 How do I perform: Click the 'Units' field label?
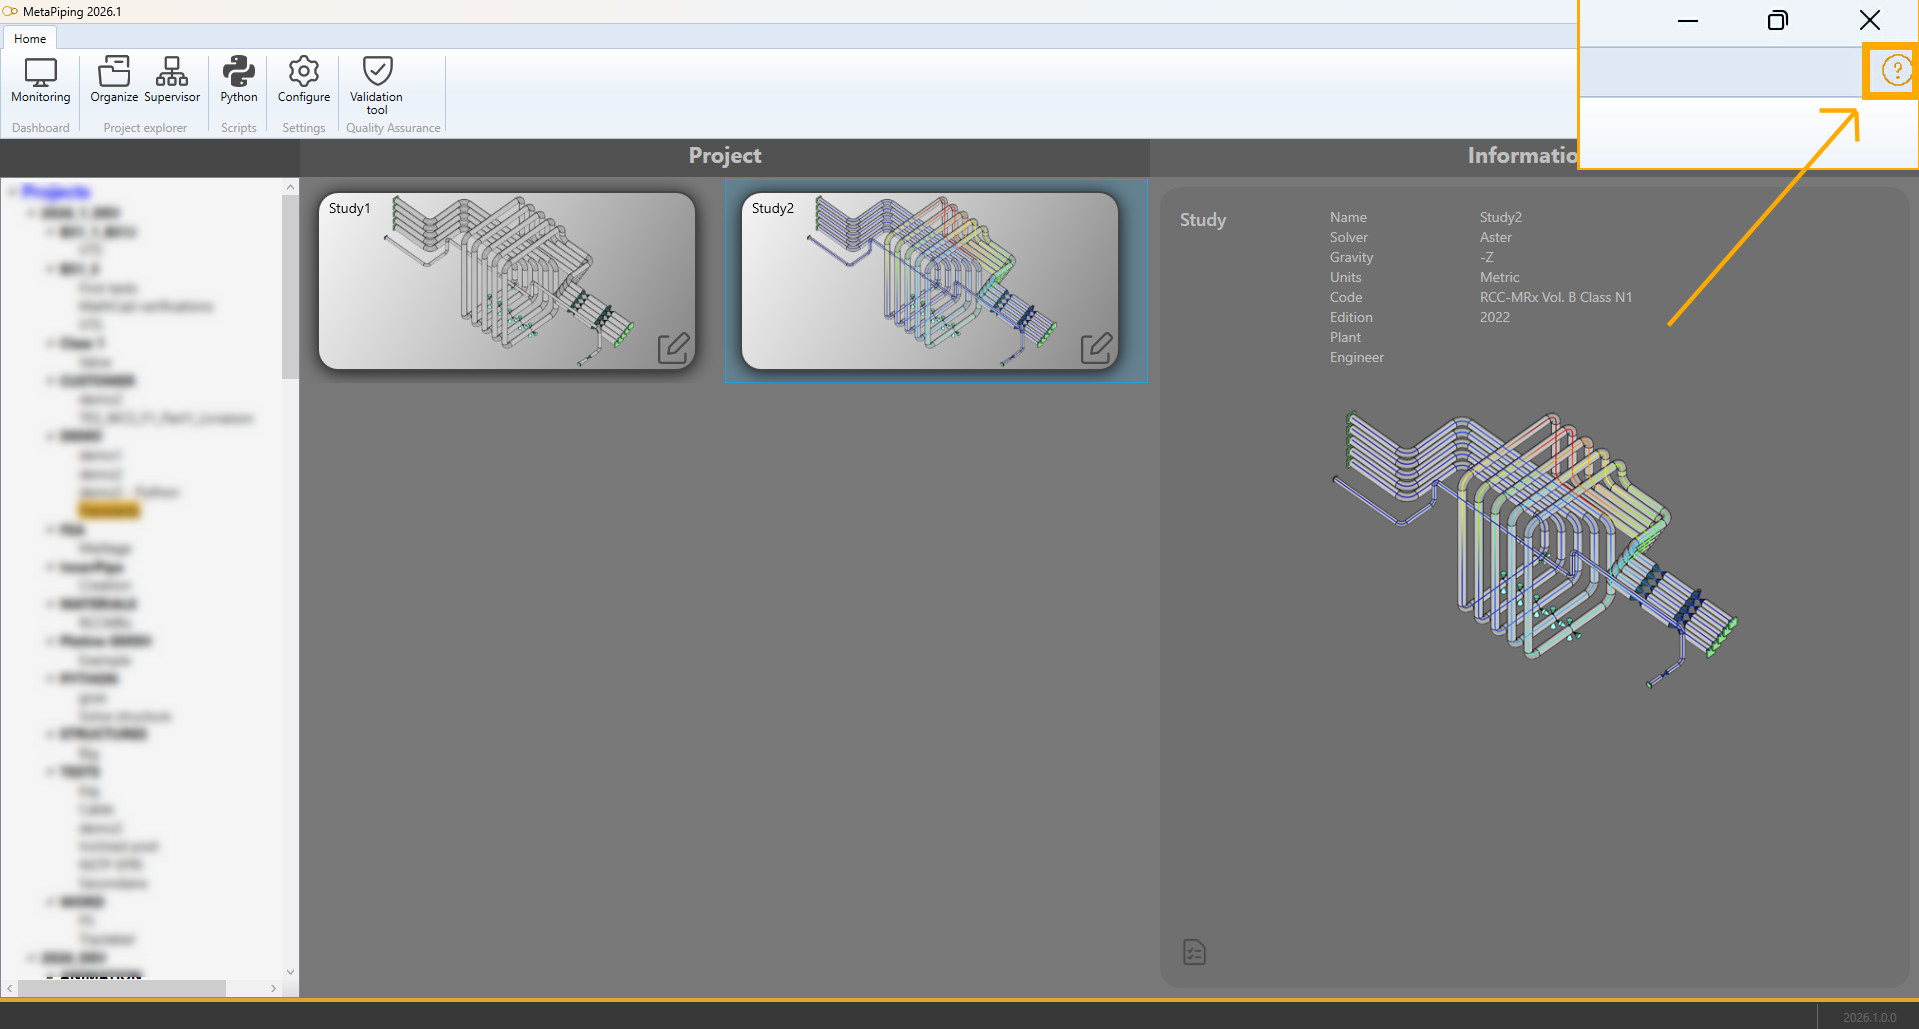[1346, 277]
